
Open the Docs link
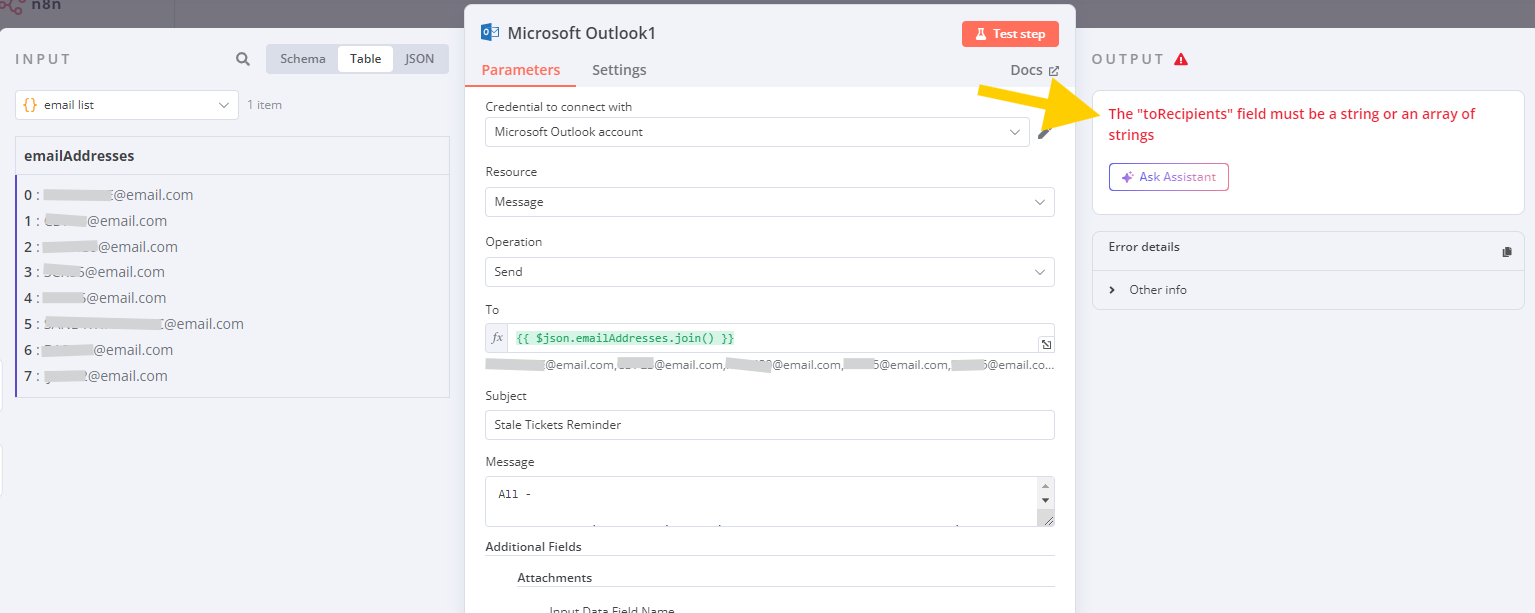click(1034, 70)
